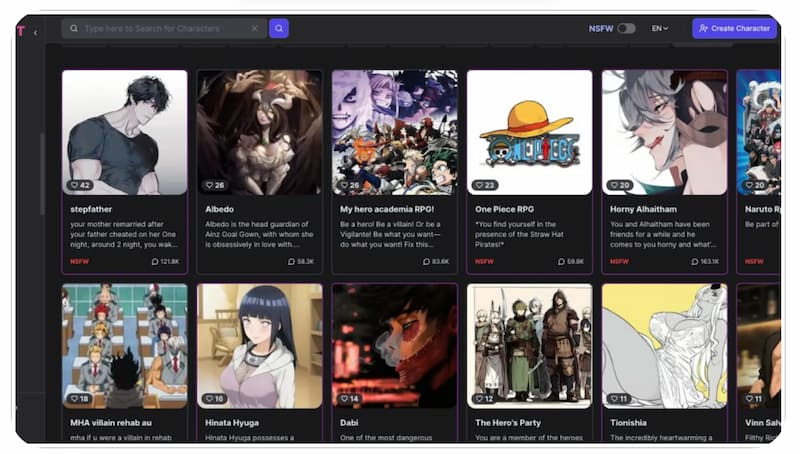Image resolution: width=800 pixels, height=454 pixels.
Task: Like the Tionishia card with heart 11
Action: pyautogui.click(x=620, y=399)
